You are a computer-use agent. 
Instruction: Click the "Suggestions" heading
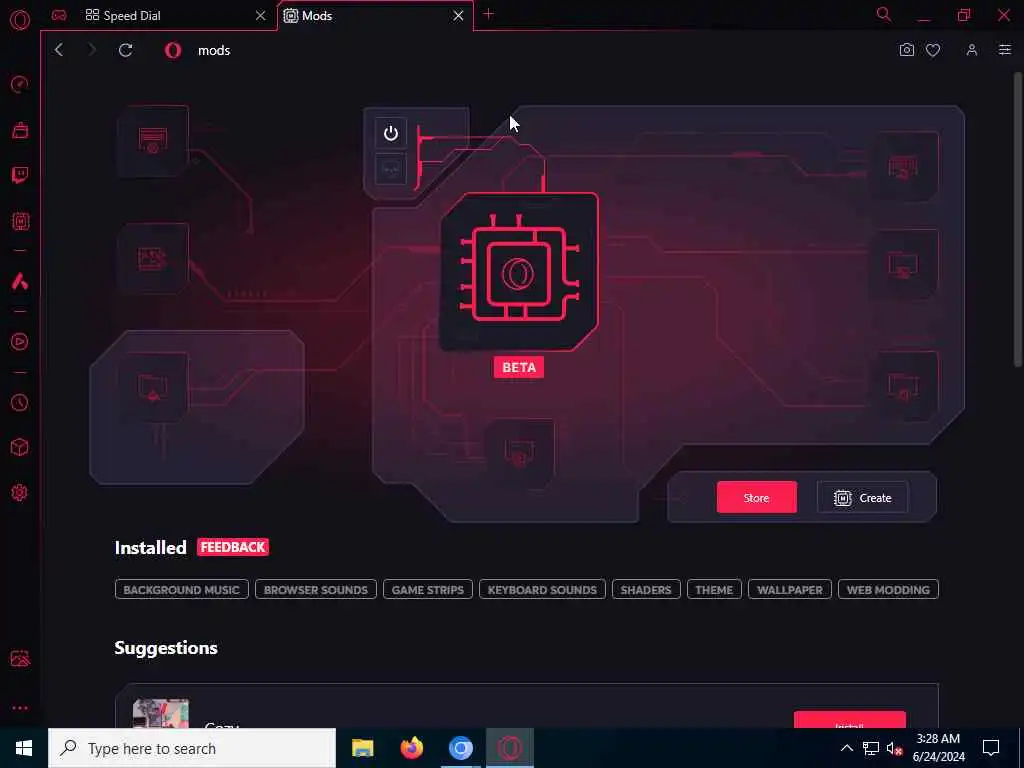coord(166,648)
